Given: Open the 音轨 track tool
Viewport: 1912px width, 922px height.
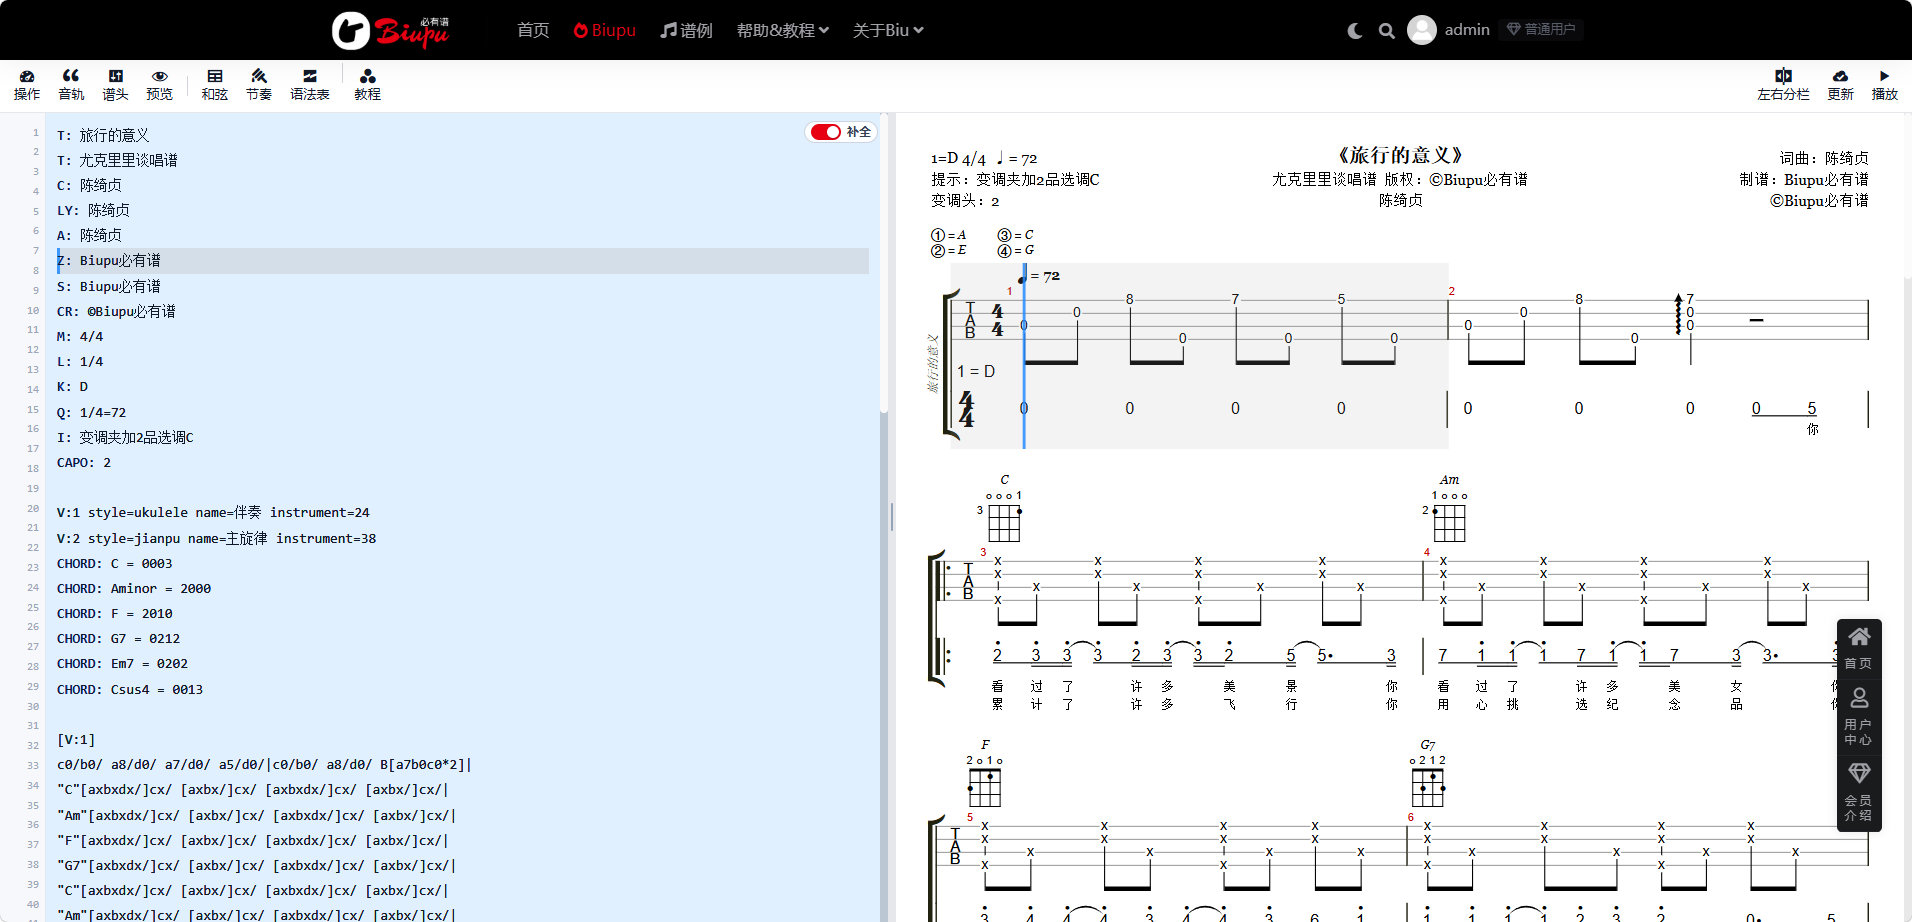Looking at the screenshot, I should 71,85.
